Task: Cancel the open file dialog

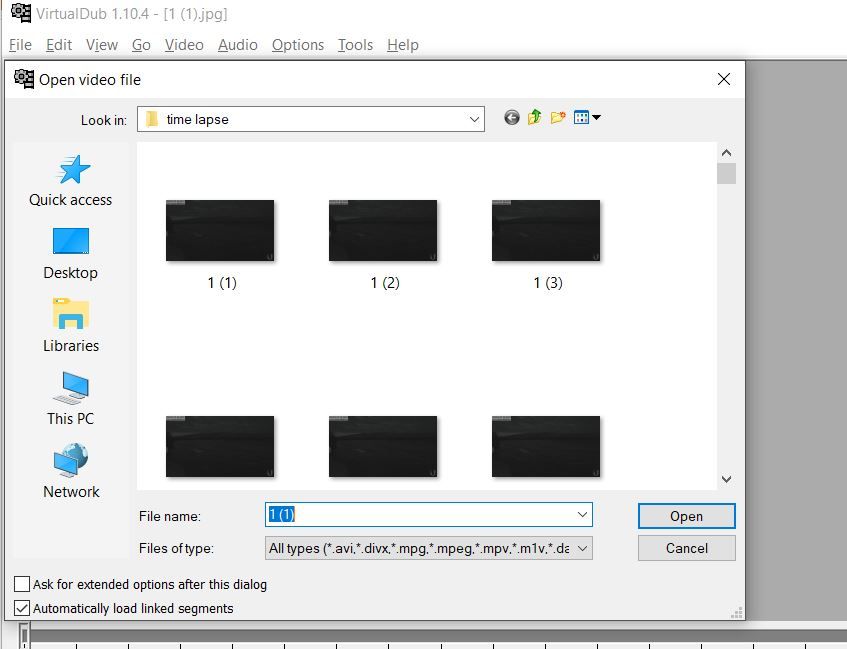Action: coord(686,548)
